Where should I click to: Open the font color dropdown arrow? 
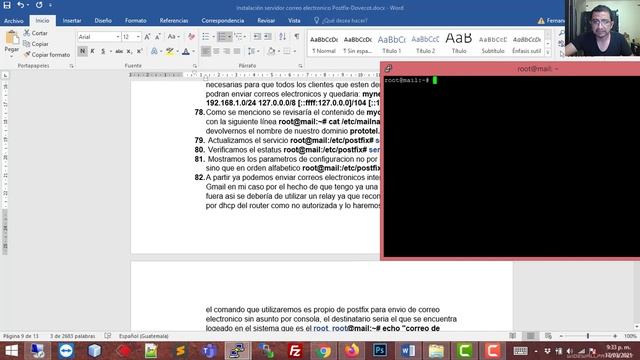(193, 51)
